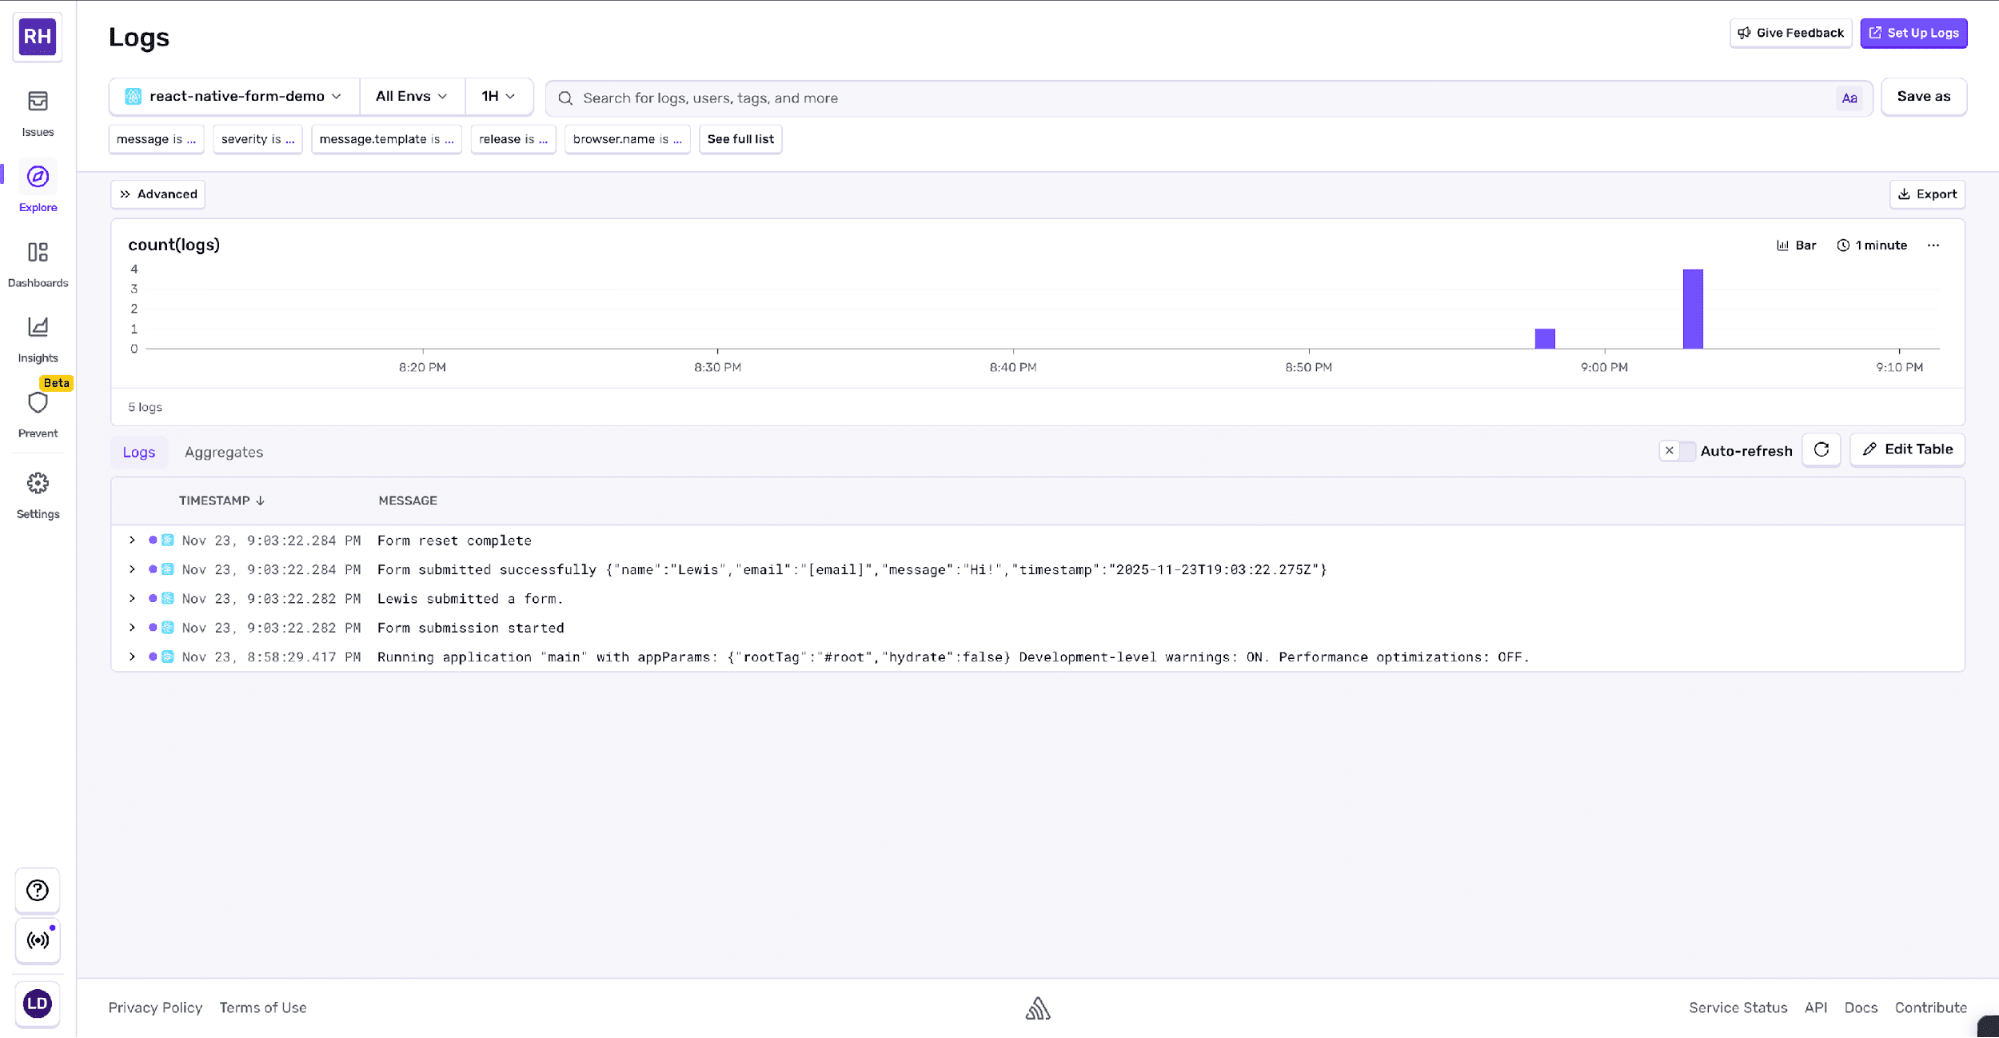Open the Issues section in the sidebar
Image resolution: width=1999 pixels, height=1038 pixels.
(x=37, y=110)
